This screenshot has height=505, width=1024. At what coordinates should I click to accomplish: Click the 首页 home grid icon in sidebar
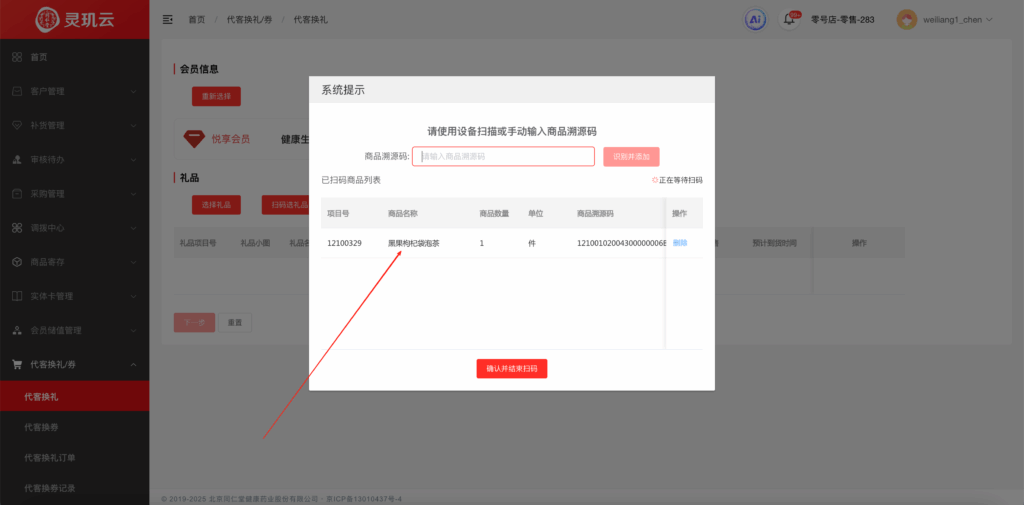click(17, 57)
